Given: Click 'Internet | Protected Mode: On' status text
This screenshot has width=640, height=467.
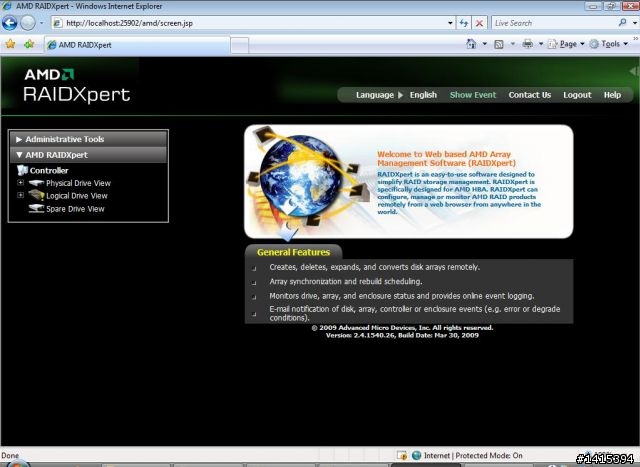Looking at the screenshot, I should pyautogui.click(x=473, y=456).
